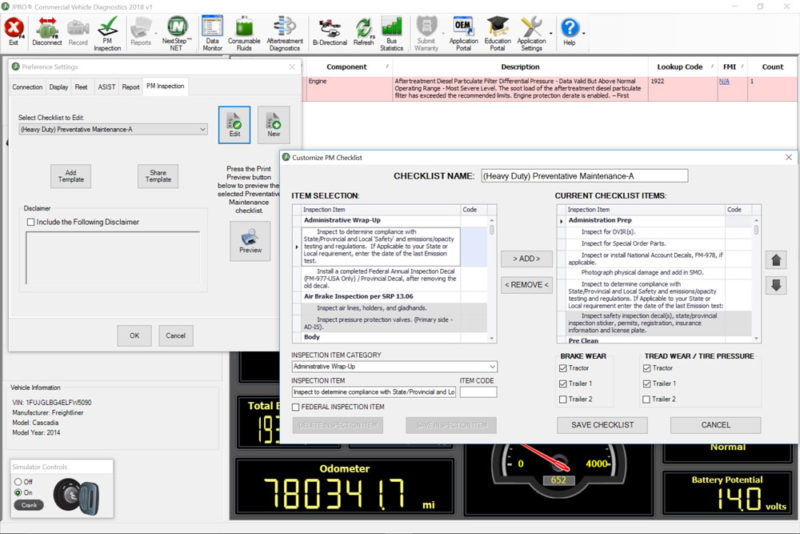Switch to the Connection tab
Viewport: 800px width, 534px height.
[x=28, y=87]
